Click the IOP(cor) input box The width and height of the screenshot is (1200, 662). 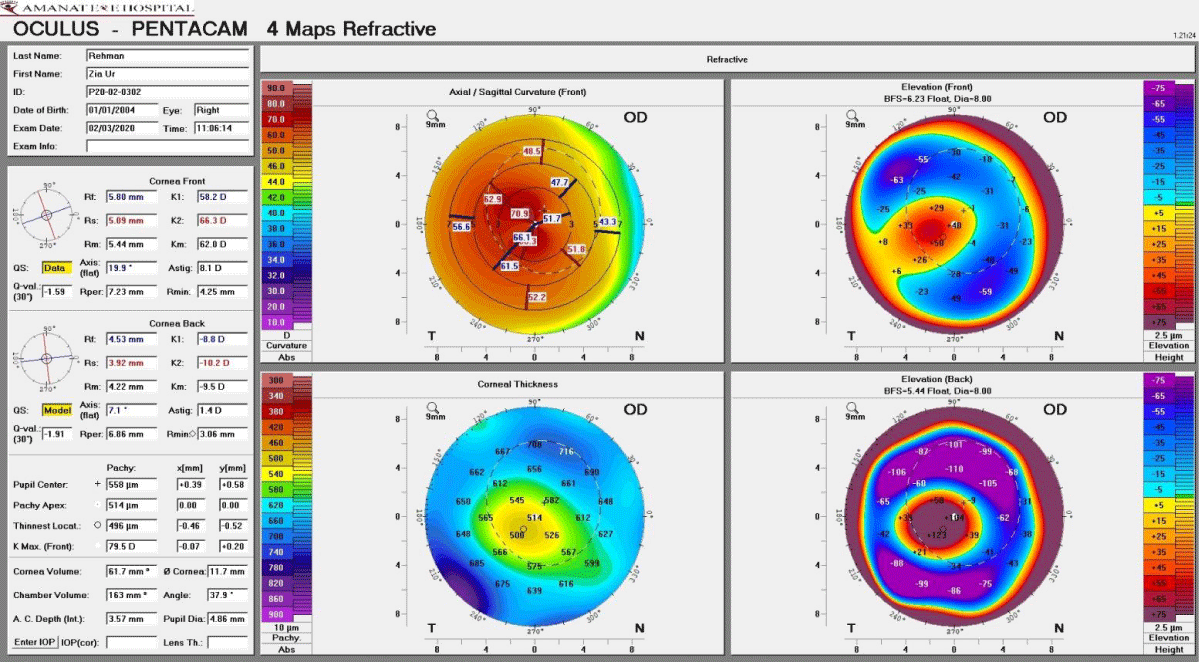pos(131,641)
